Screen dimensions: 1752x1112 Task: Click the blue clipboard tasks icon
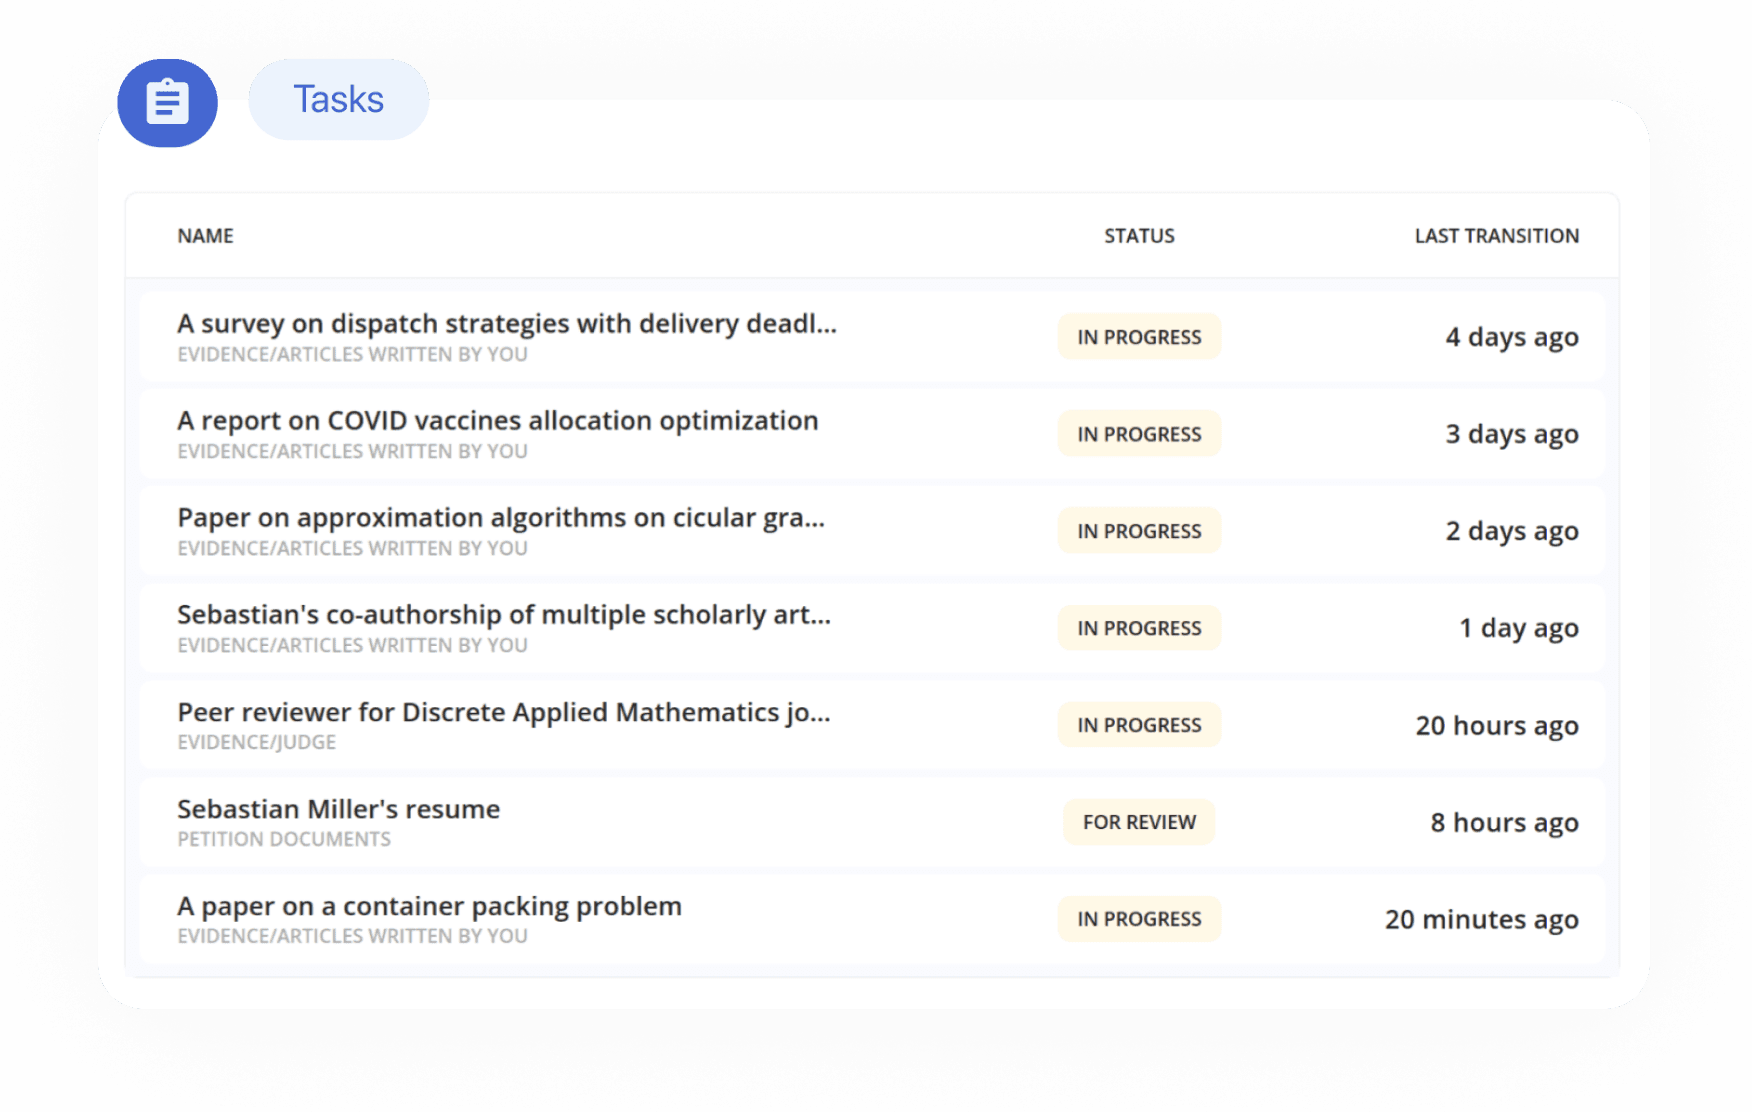pyautogui.click(x=167, y=102)
